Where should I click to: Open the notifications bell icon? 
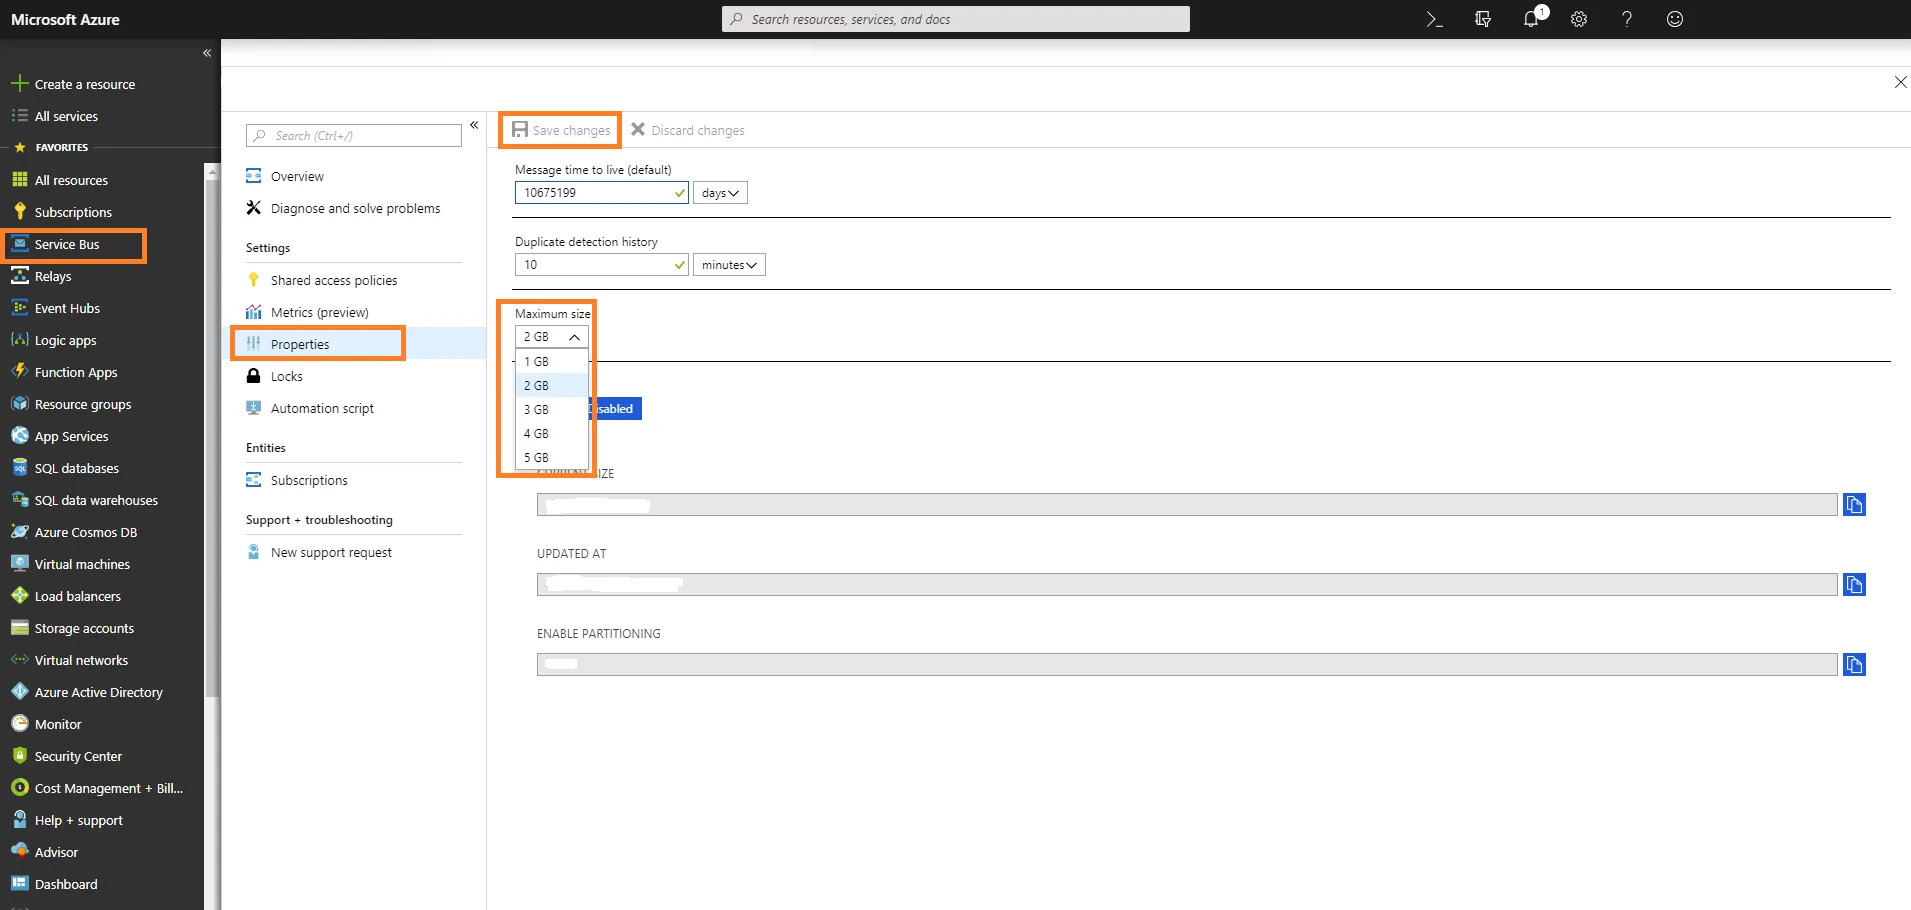tap(1532, 19)
